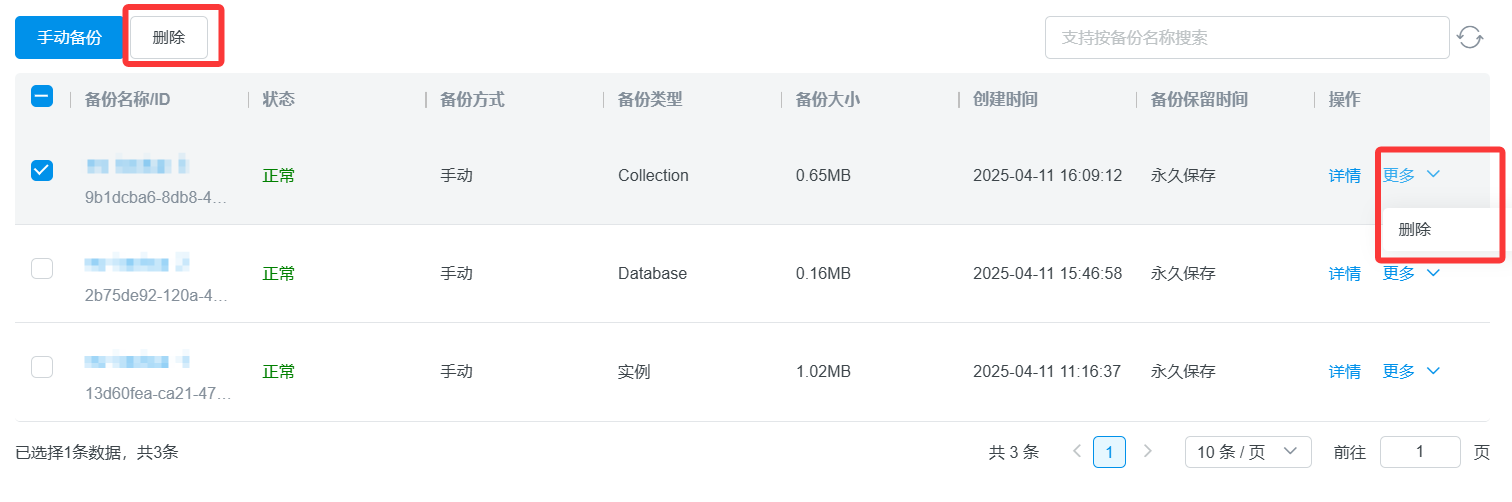Toggle the select-all checkbox in table header
This screenshot has width=1512, height=502.
[42, 97]
